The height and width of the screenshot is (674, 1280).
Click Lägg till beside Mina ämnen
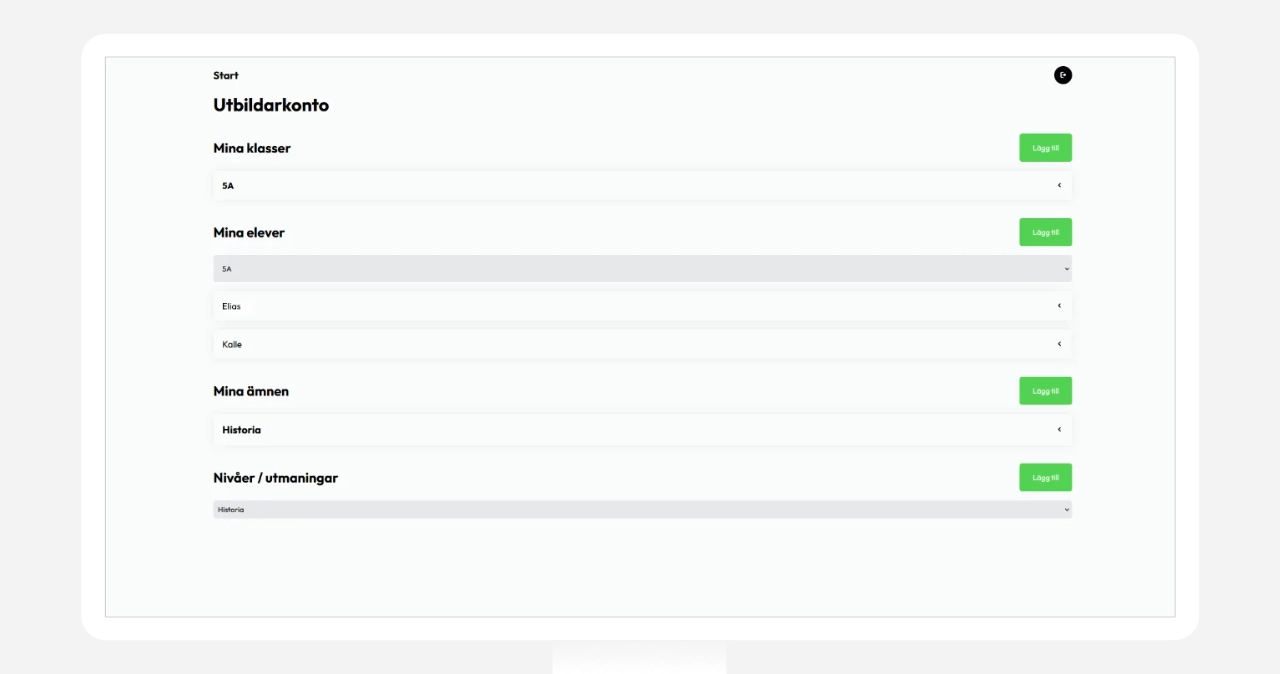(x=1045, y=391)
